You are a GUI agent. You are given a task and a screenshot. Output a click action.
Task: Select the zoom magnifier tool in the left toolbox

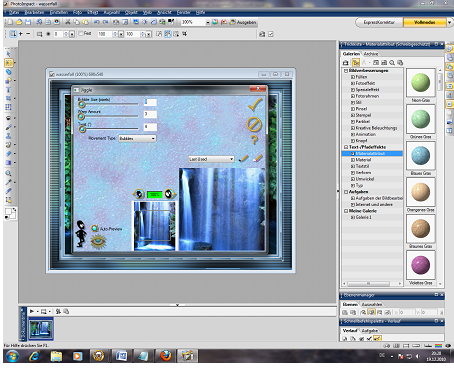9,173
